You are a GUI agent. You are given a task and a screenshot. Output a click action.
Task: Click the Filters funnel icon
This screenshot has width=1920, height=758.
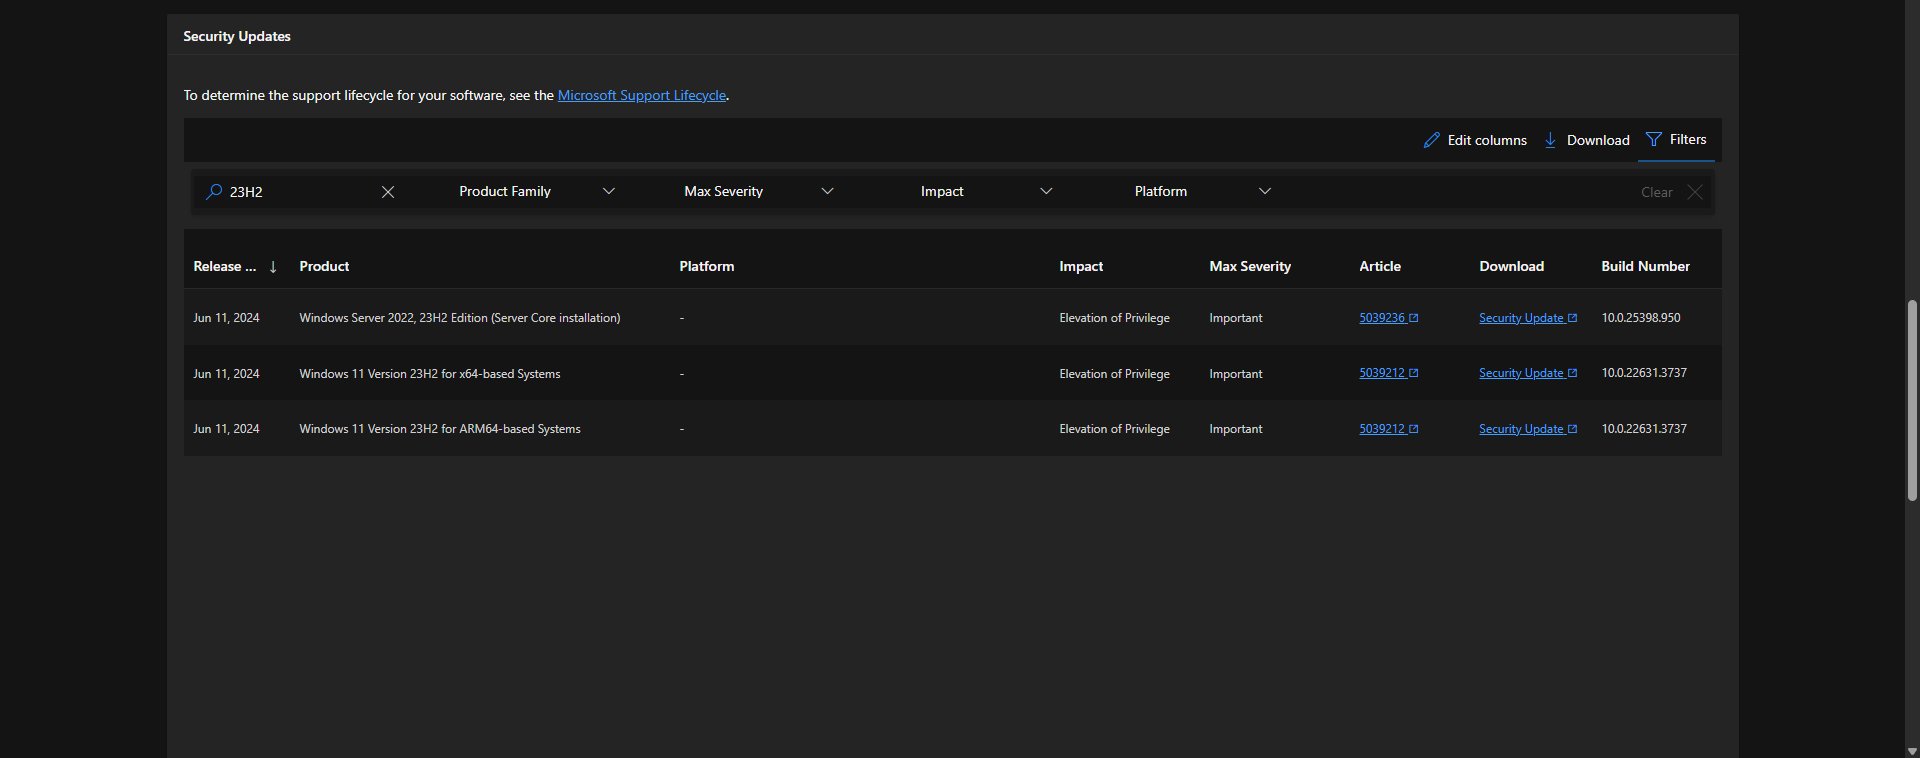click(1654, 139)
